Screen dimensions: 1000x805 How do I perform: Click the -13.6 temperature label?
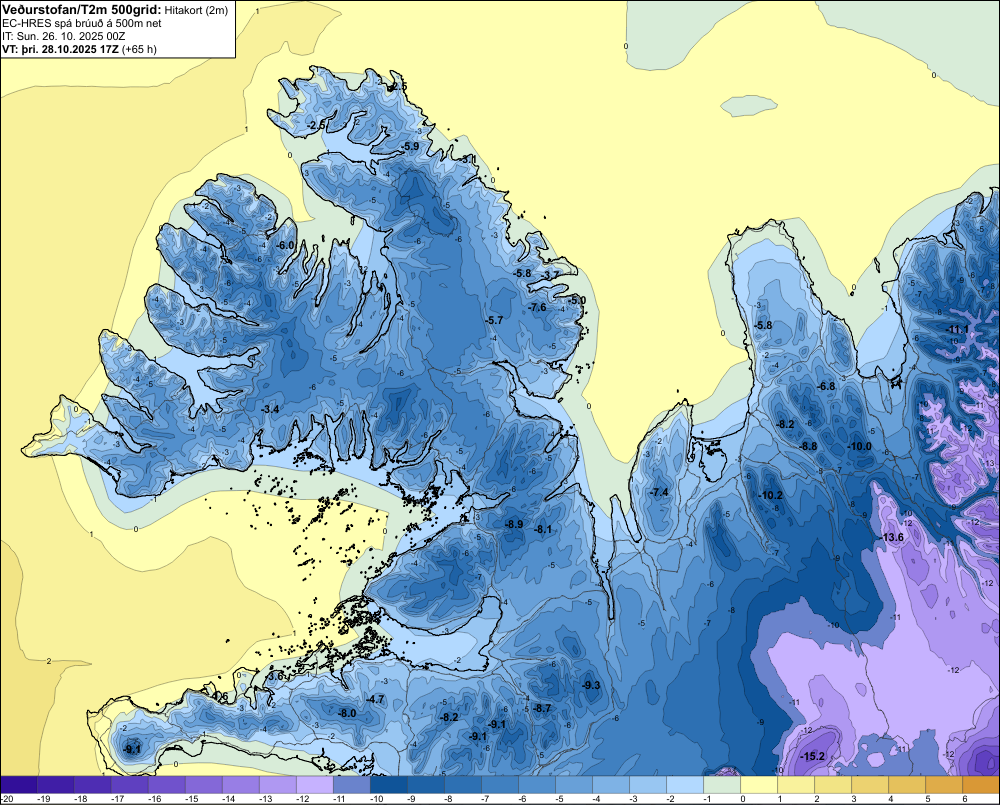(892, 538)
